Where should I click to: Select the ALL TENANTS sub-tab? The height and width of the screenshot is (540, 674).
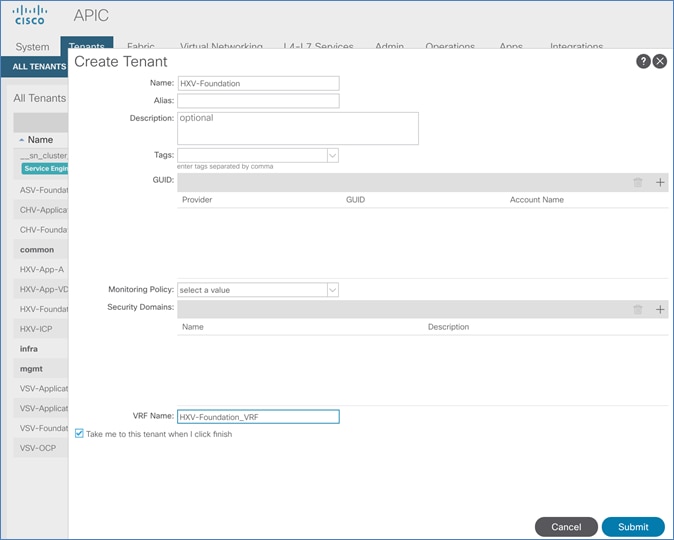(x=39, y=67)
